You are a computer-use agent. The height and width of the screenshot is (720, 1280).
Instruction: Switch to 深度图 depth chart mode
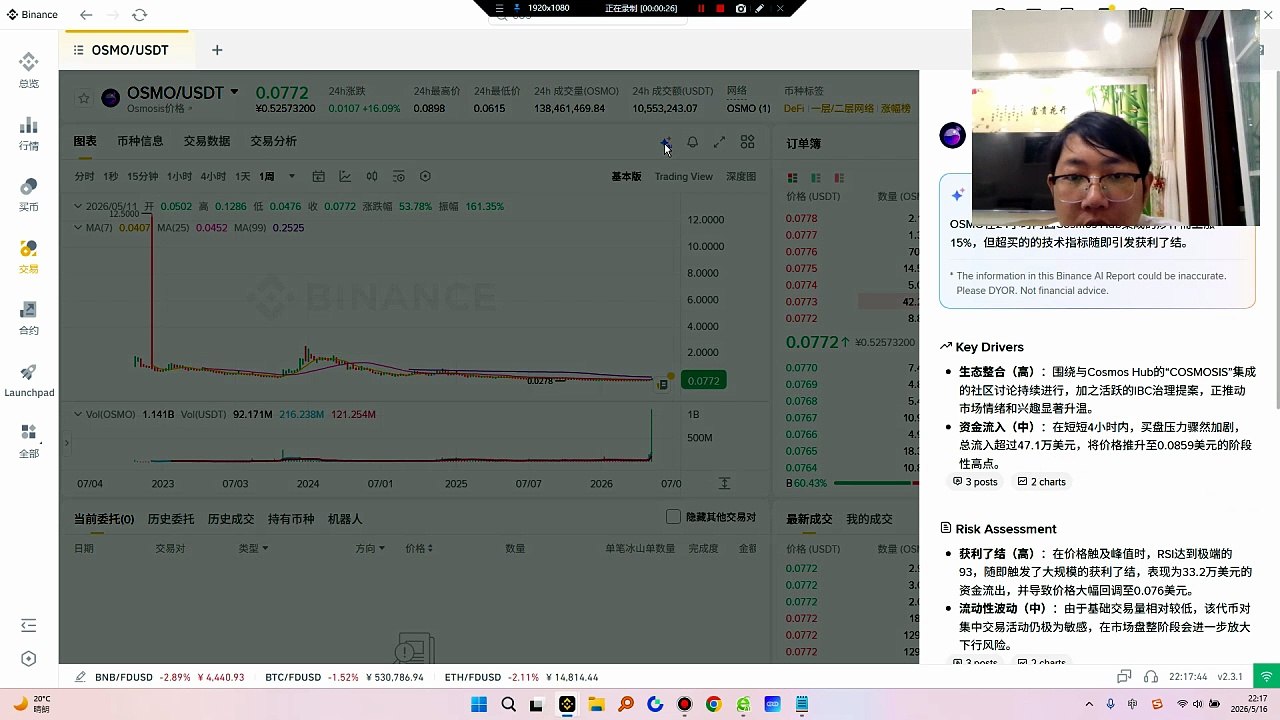tap(741, 177)
